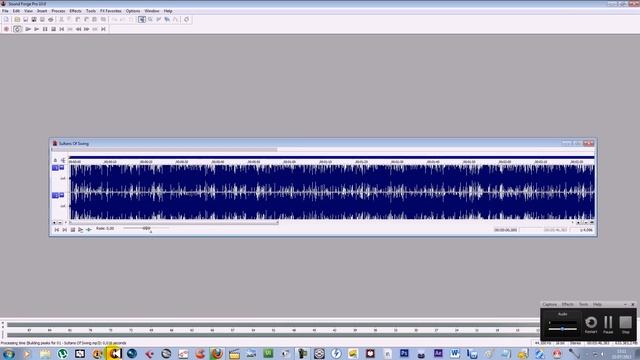Toggle Loop Playback in main transport bar
The image size is (640, 360).
point(17,29)
